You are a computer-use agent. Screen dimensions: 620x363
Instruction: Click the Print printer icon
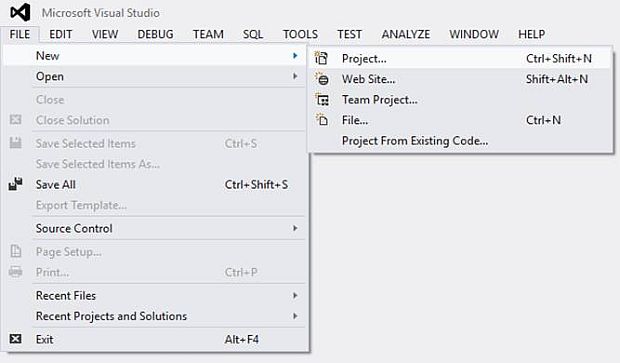(x=16, y=272)
